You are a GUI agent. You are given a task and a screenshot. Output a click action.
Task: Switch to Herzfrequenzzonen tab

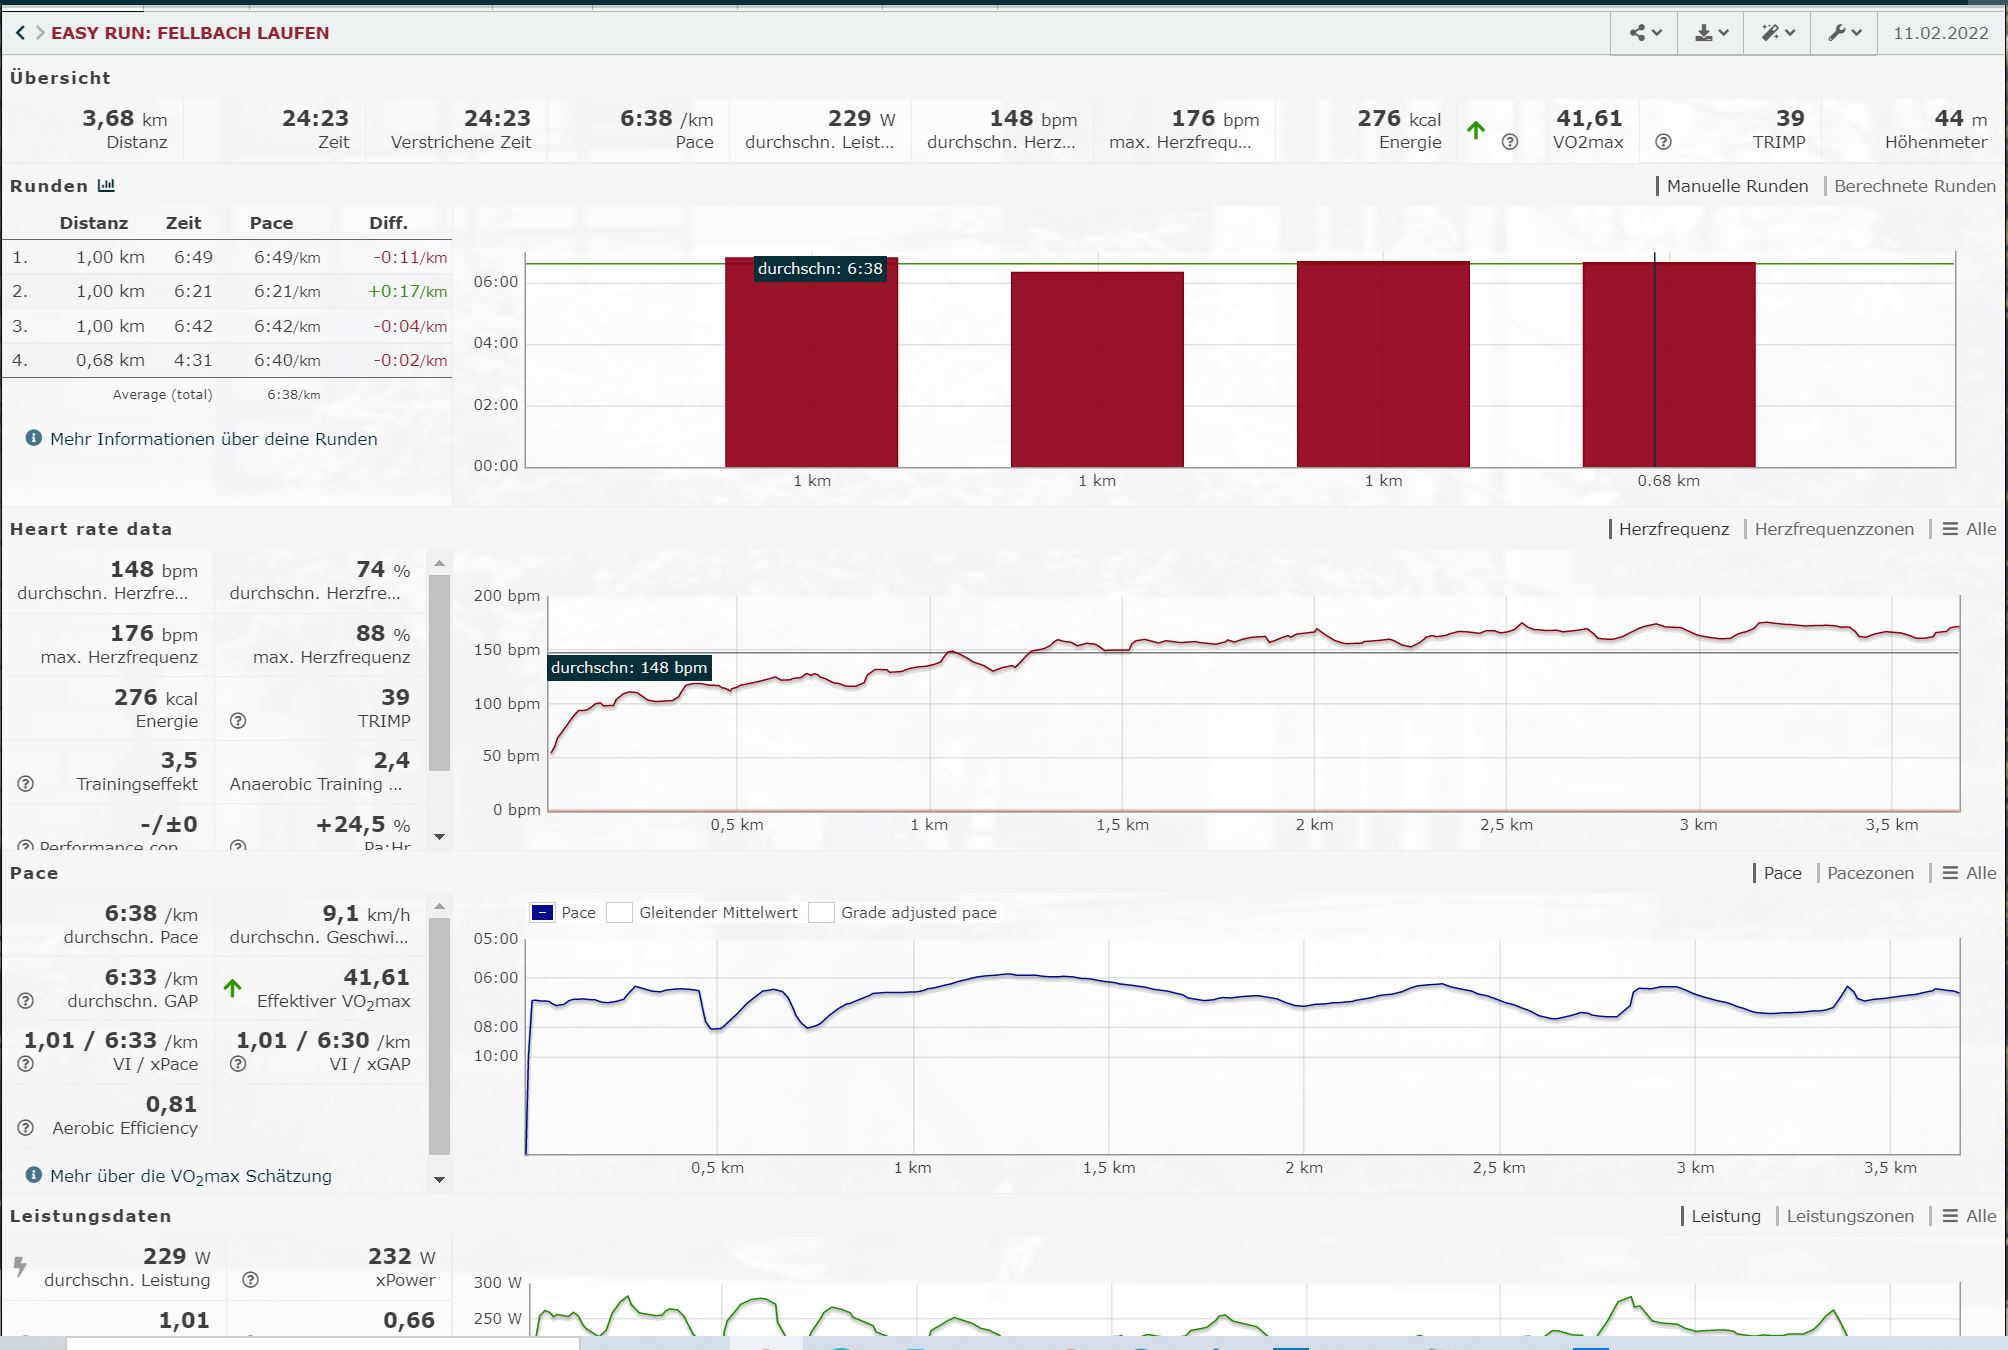click(1833, 529)
